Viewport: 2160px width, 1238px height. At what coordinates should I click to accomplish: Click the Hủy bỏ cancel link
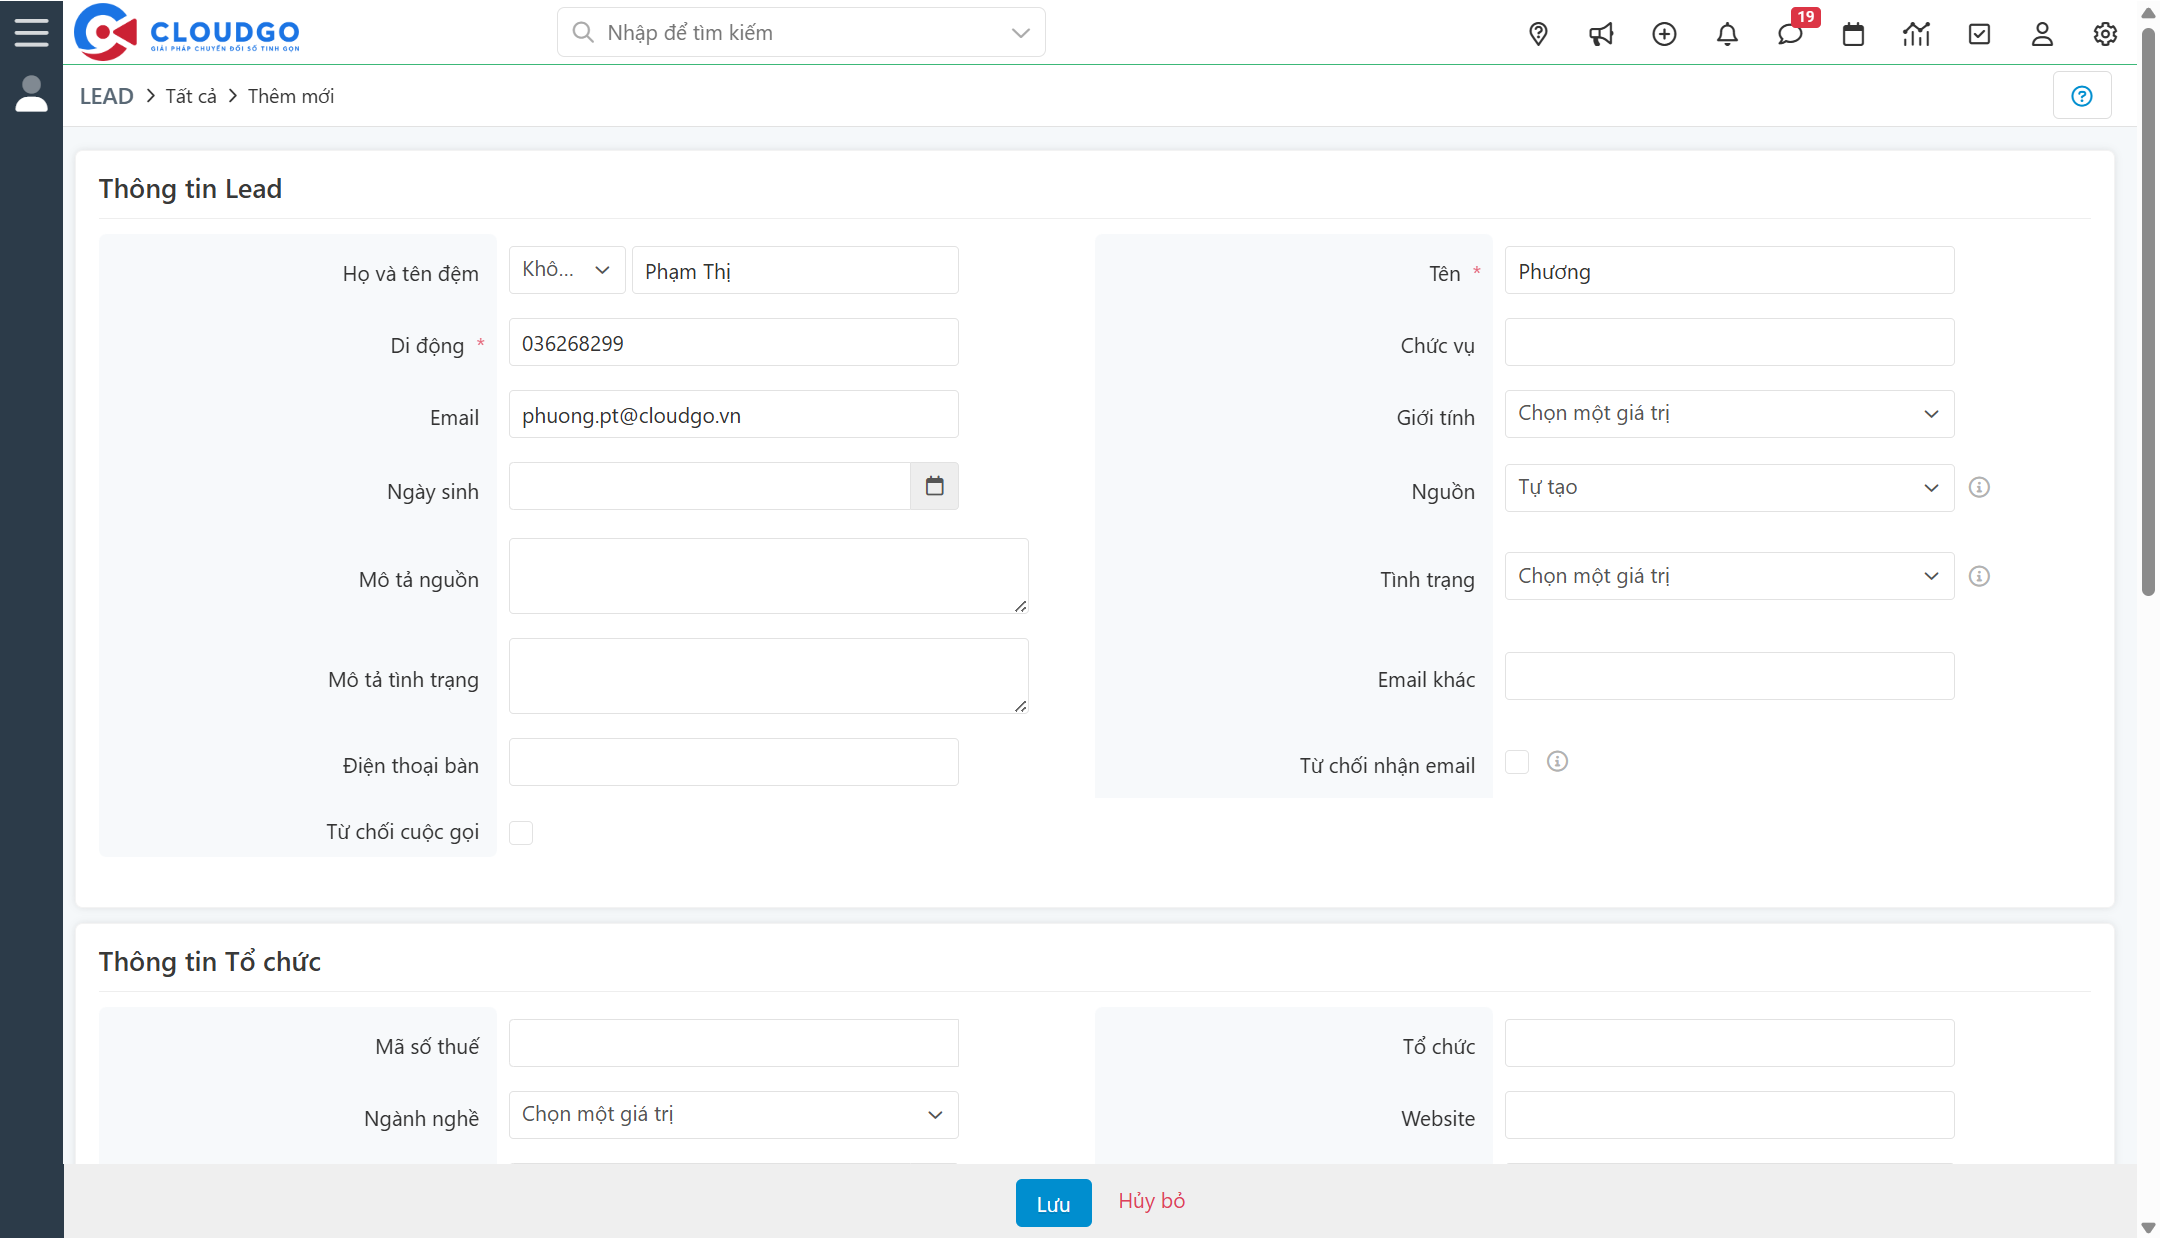point(1151,1201)
